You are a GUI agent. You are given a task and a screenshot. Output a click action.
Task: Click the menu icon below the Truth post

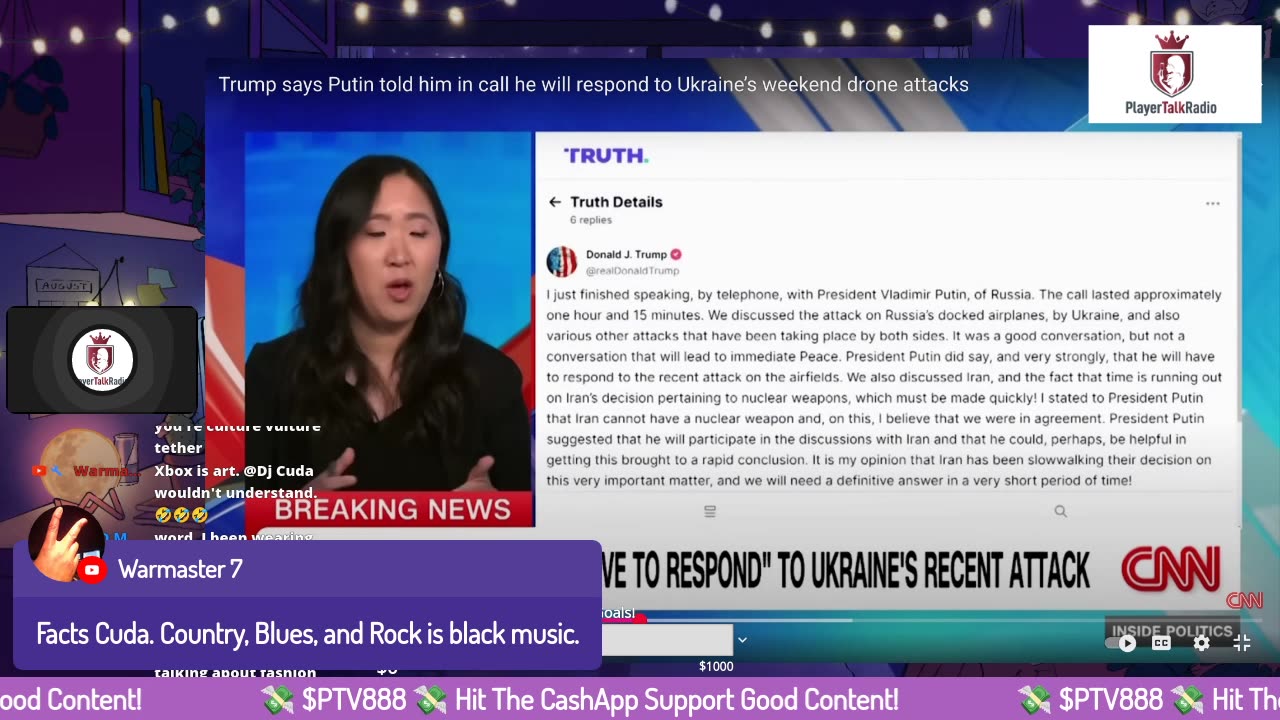(710, 511)
